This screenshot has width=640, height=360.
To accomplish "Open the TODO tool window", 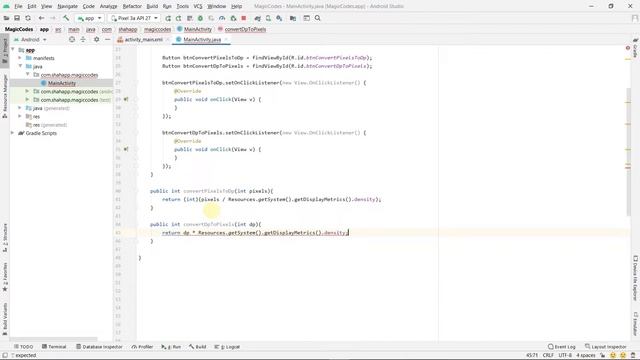I will tap(23, 347).
